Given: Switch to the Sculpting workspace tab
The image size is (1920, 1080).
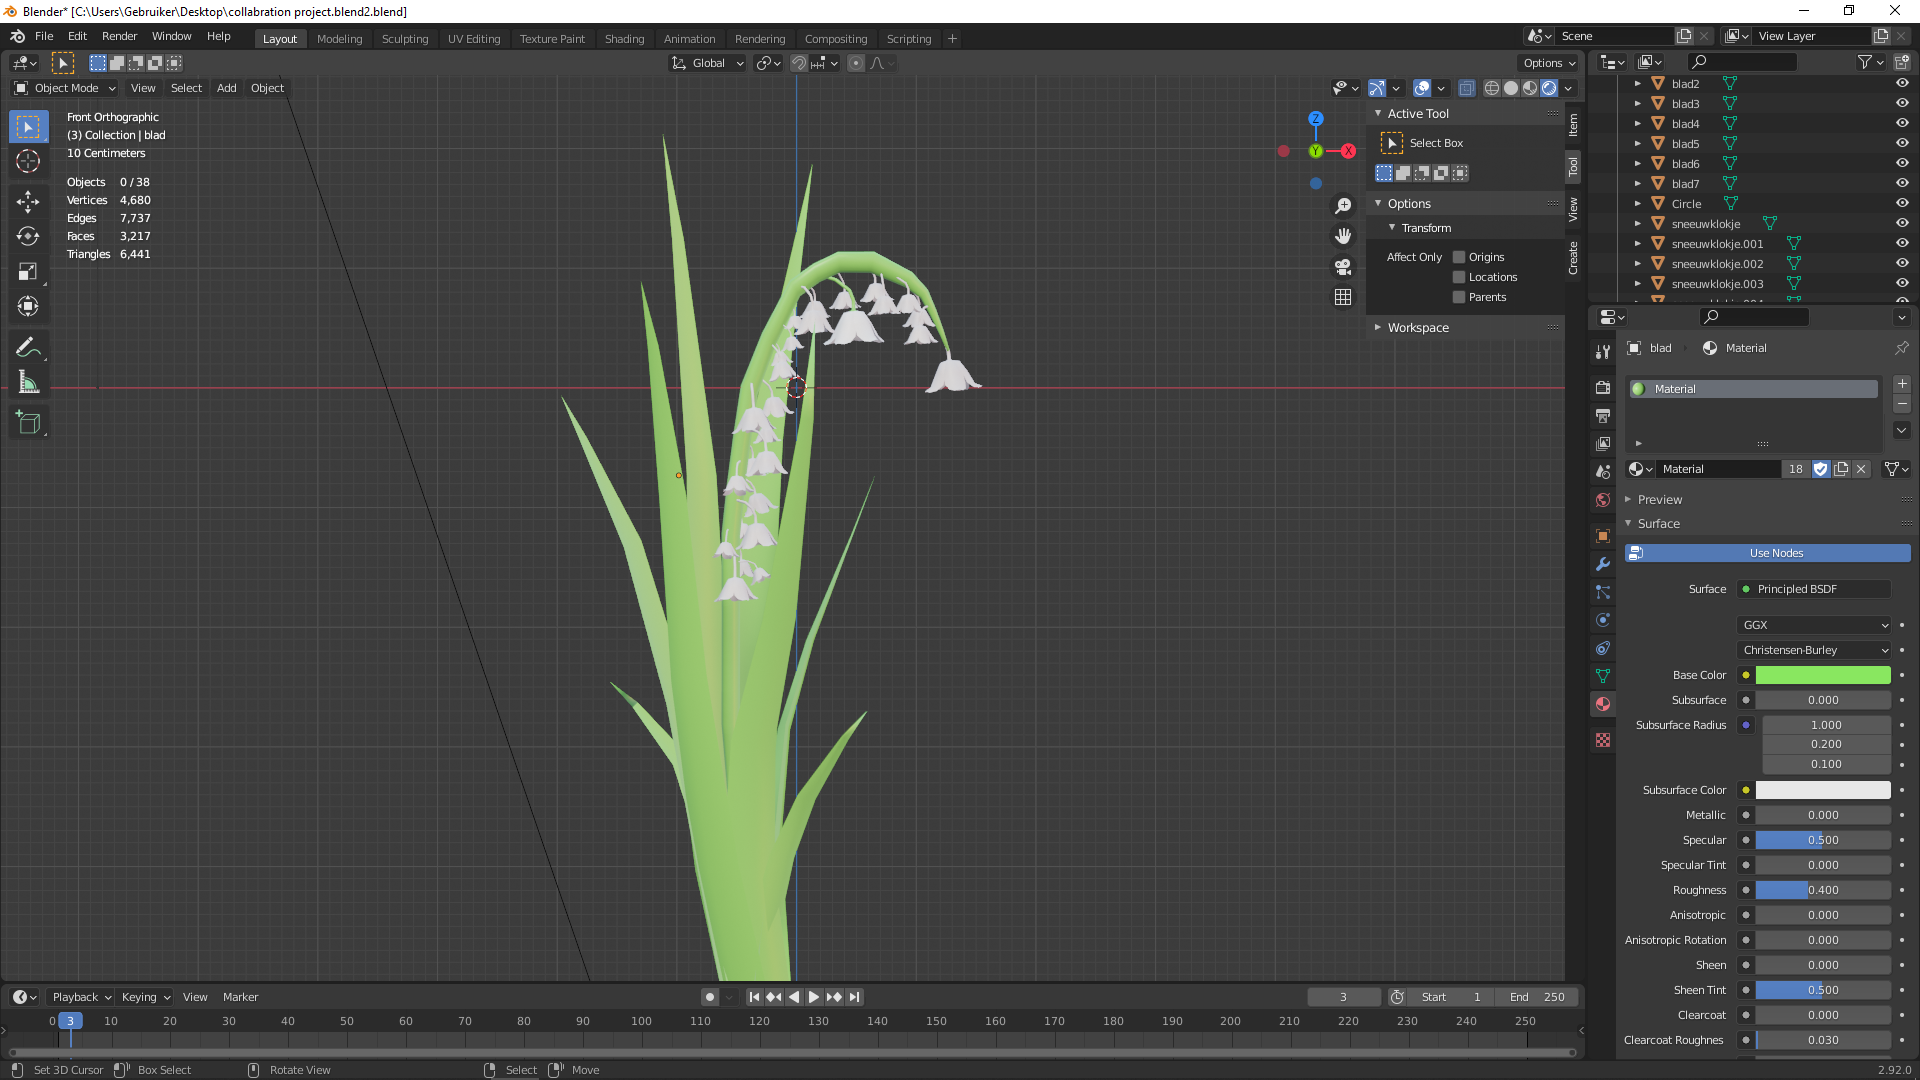Looking at the screenshot, I should pos(404,39).
